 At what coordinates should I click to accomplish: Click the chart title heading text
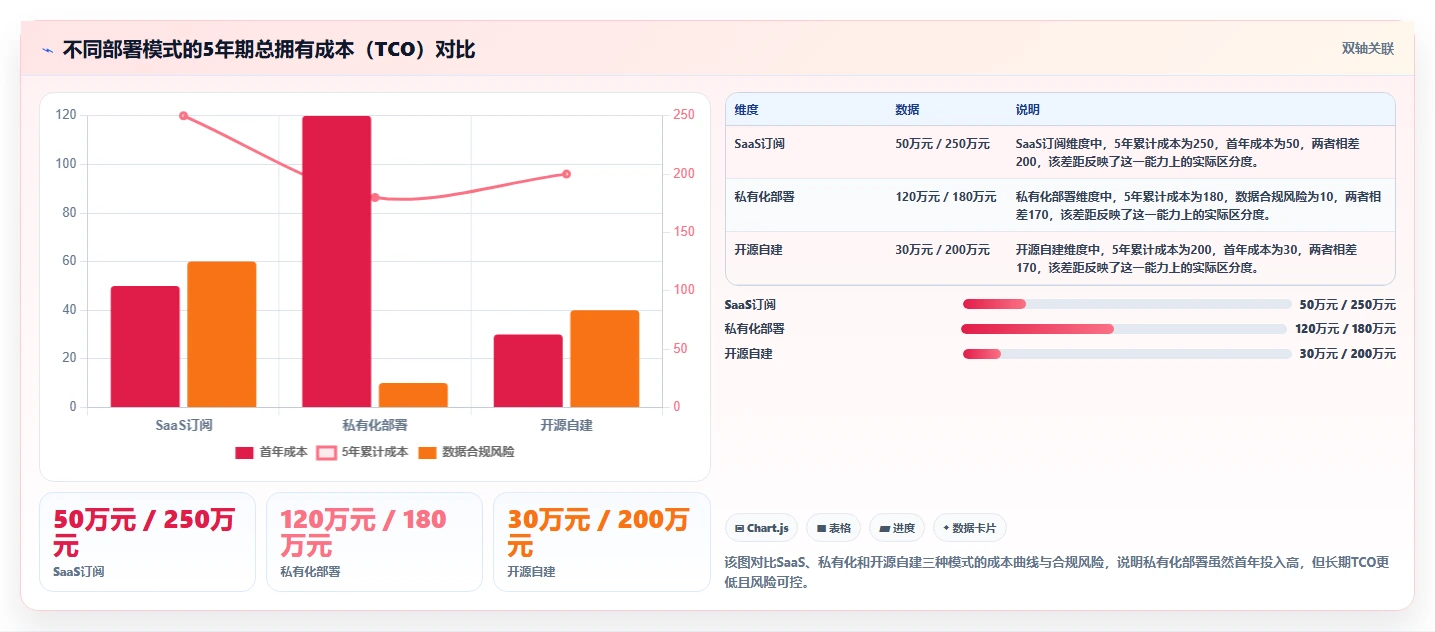[269, 50]
